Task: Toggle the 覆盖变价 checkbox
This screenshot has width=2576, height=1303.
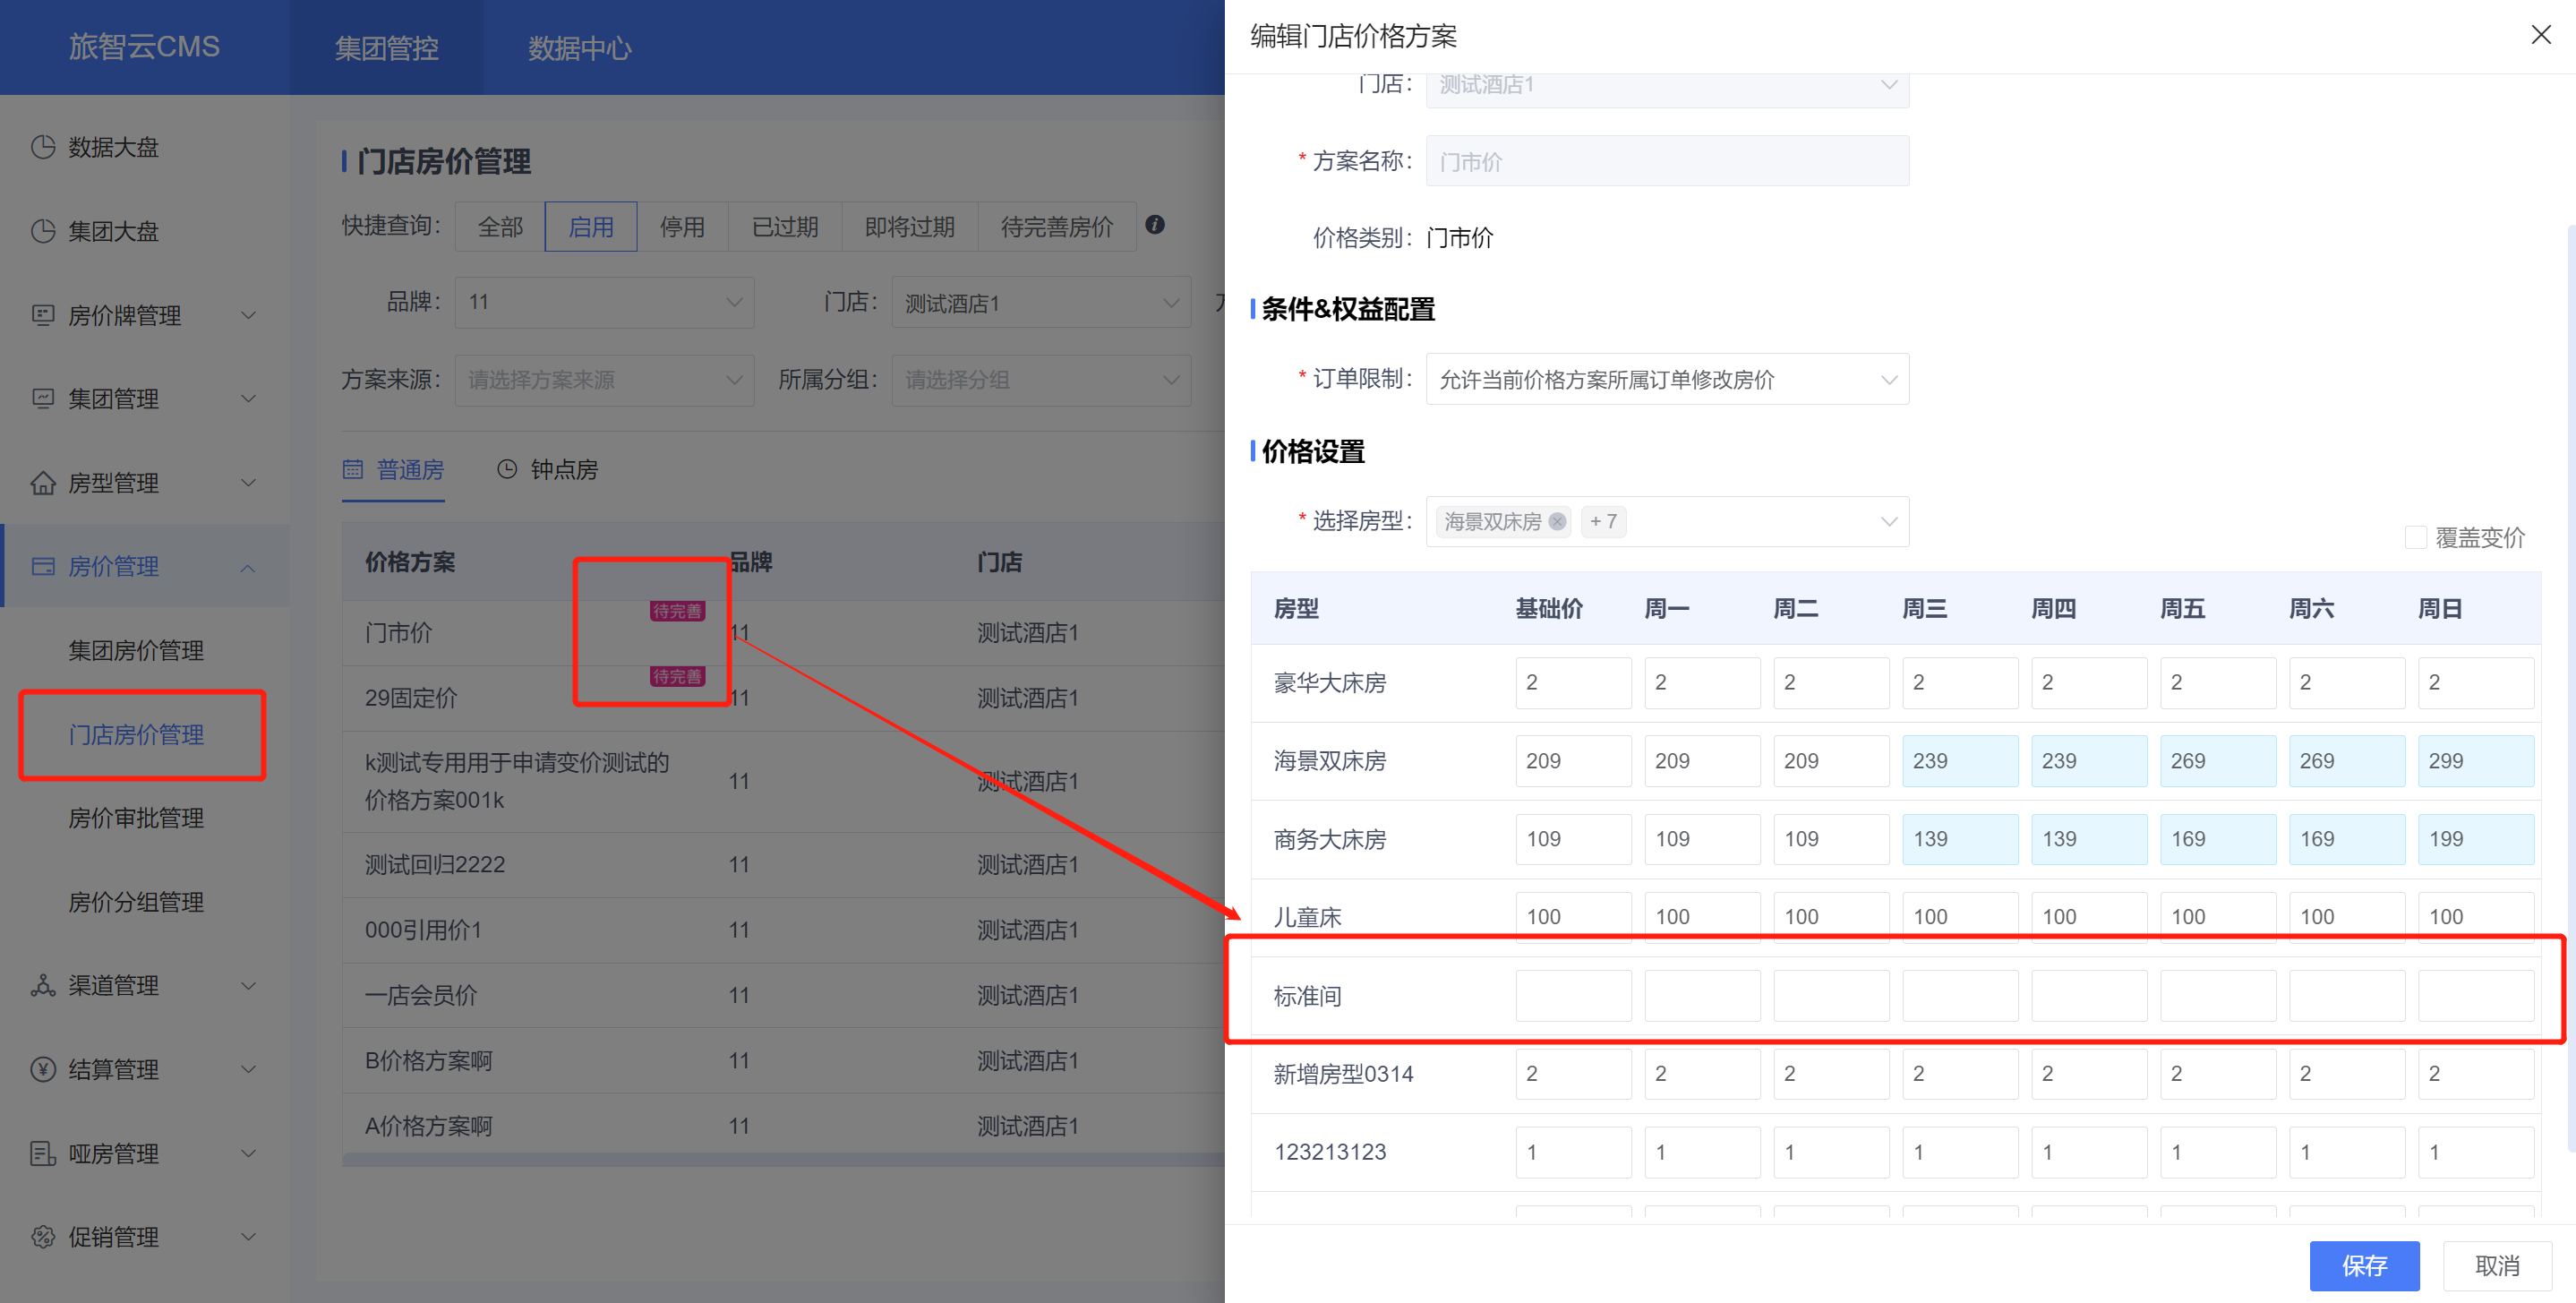Action: 2415,537
